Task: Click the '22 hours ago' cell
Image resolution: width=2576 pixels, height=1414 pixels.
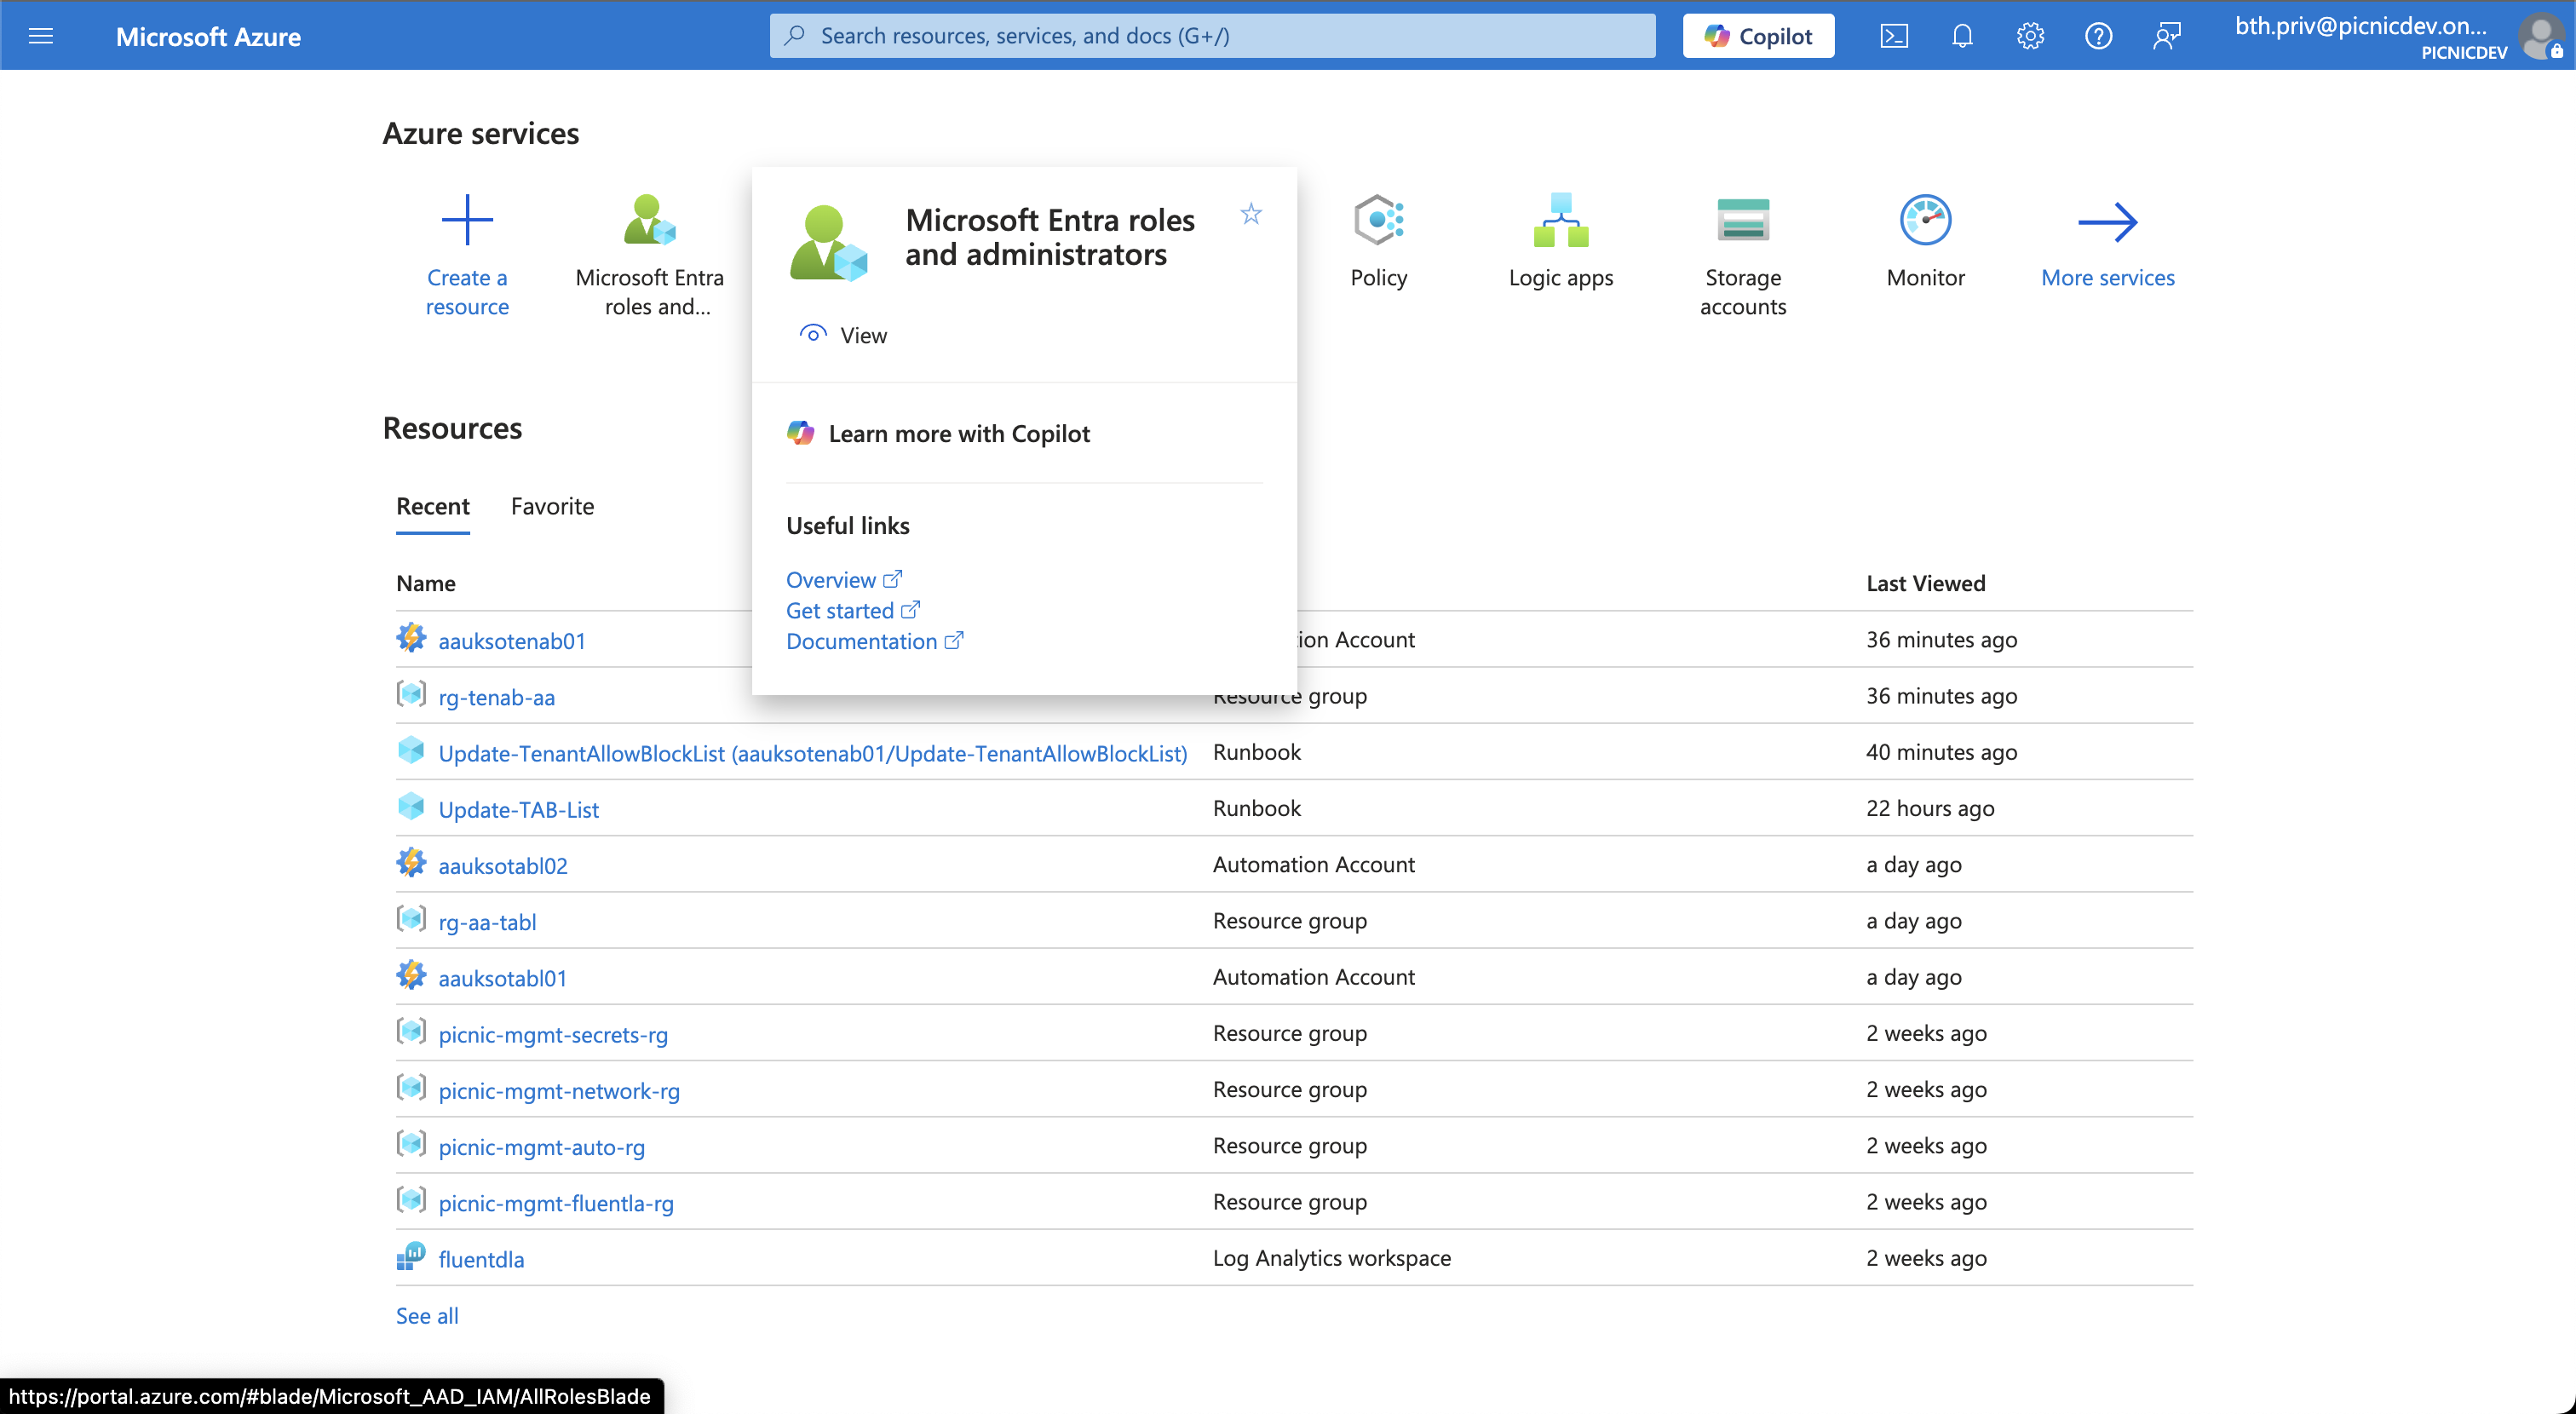Action: (1930, 808)
